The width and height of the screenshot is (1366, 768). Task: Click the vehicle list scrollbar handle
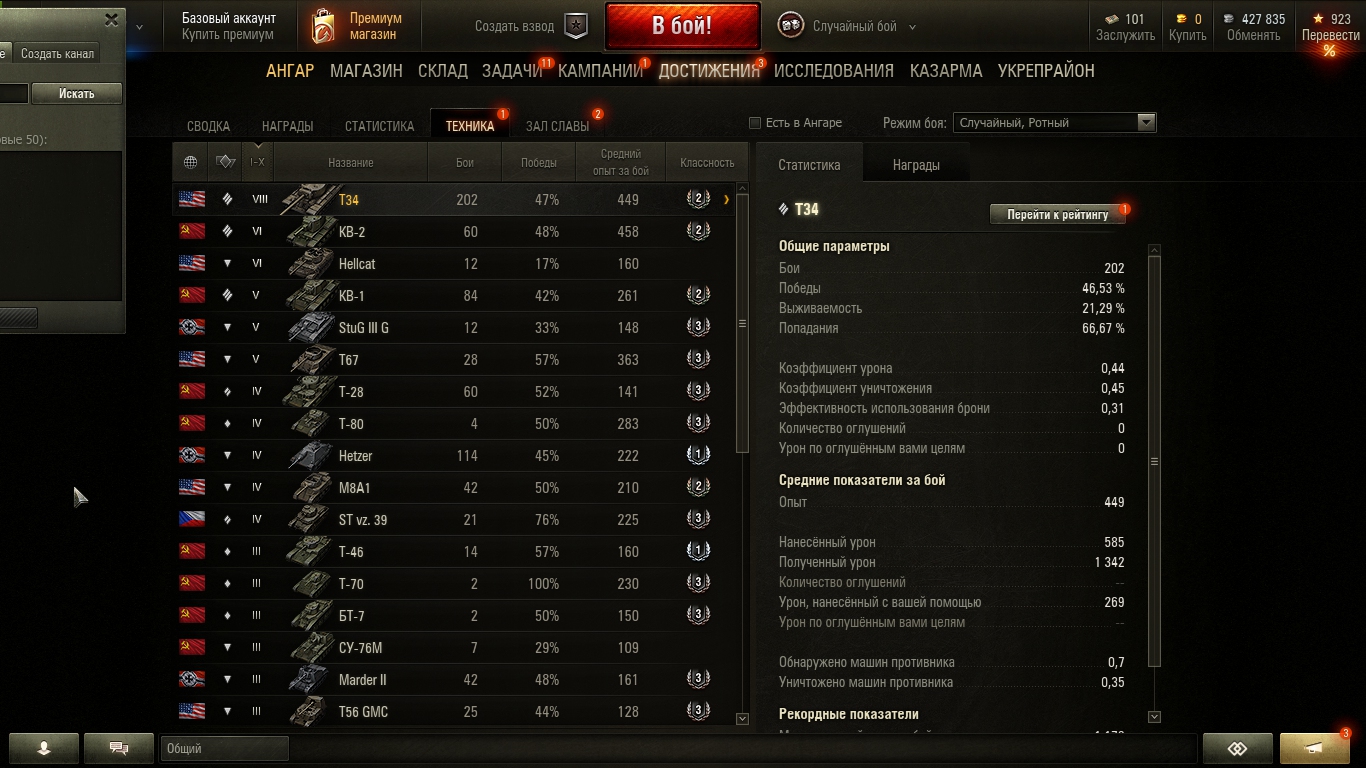742,323
